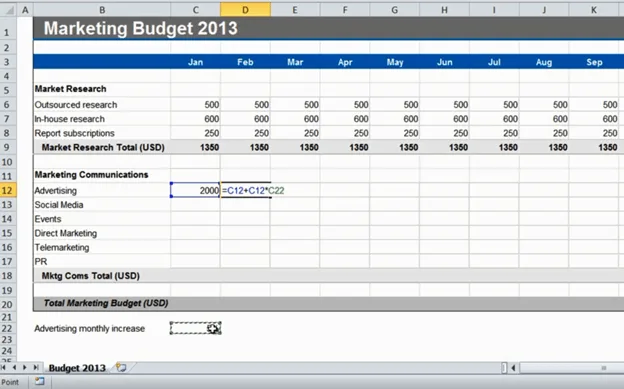Screen dimensions: 624x389
Task: Select column J header
Action: 544,10
